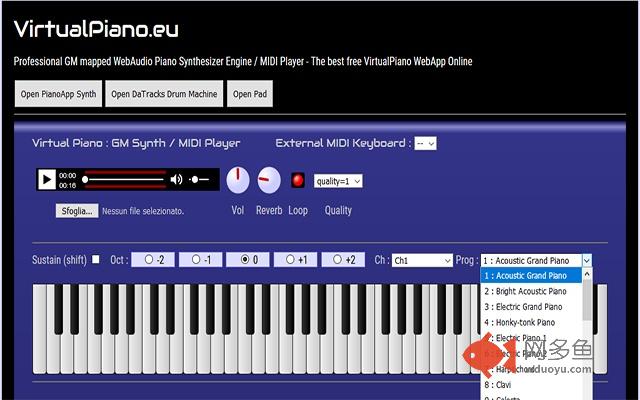Select octave 0 radio button
Screen dimensions: 640x400
tap(244, 259)
